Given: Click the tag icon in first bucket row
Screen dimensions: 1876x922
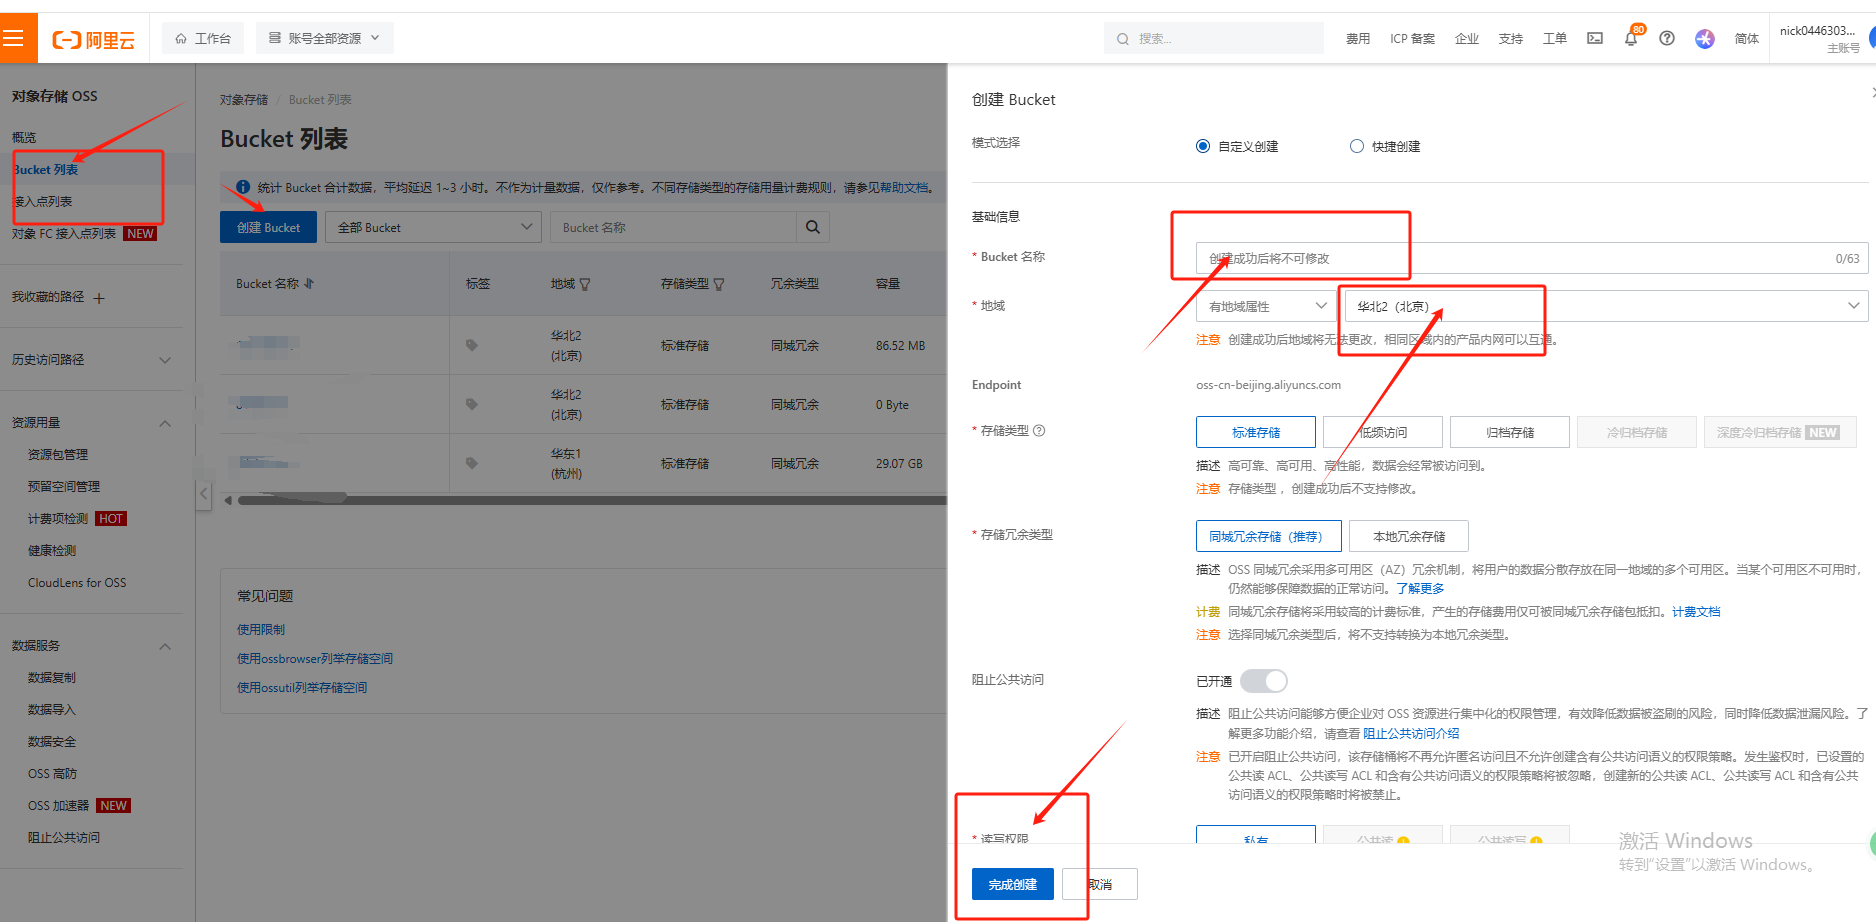Looking at the screenshot, I should coord(472,345).
